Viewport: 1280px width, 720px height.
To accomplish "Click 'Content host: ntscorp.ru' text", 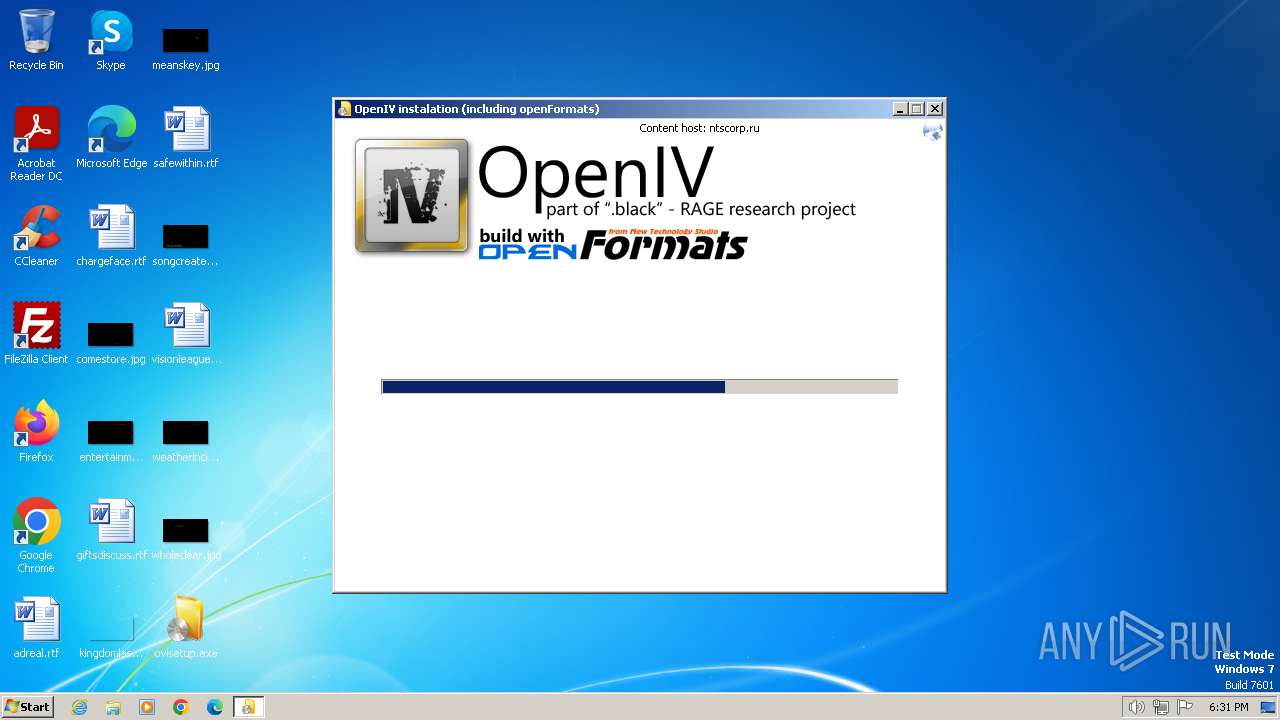I will [x=699, y=128].
